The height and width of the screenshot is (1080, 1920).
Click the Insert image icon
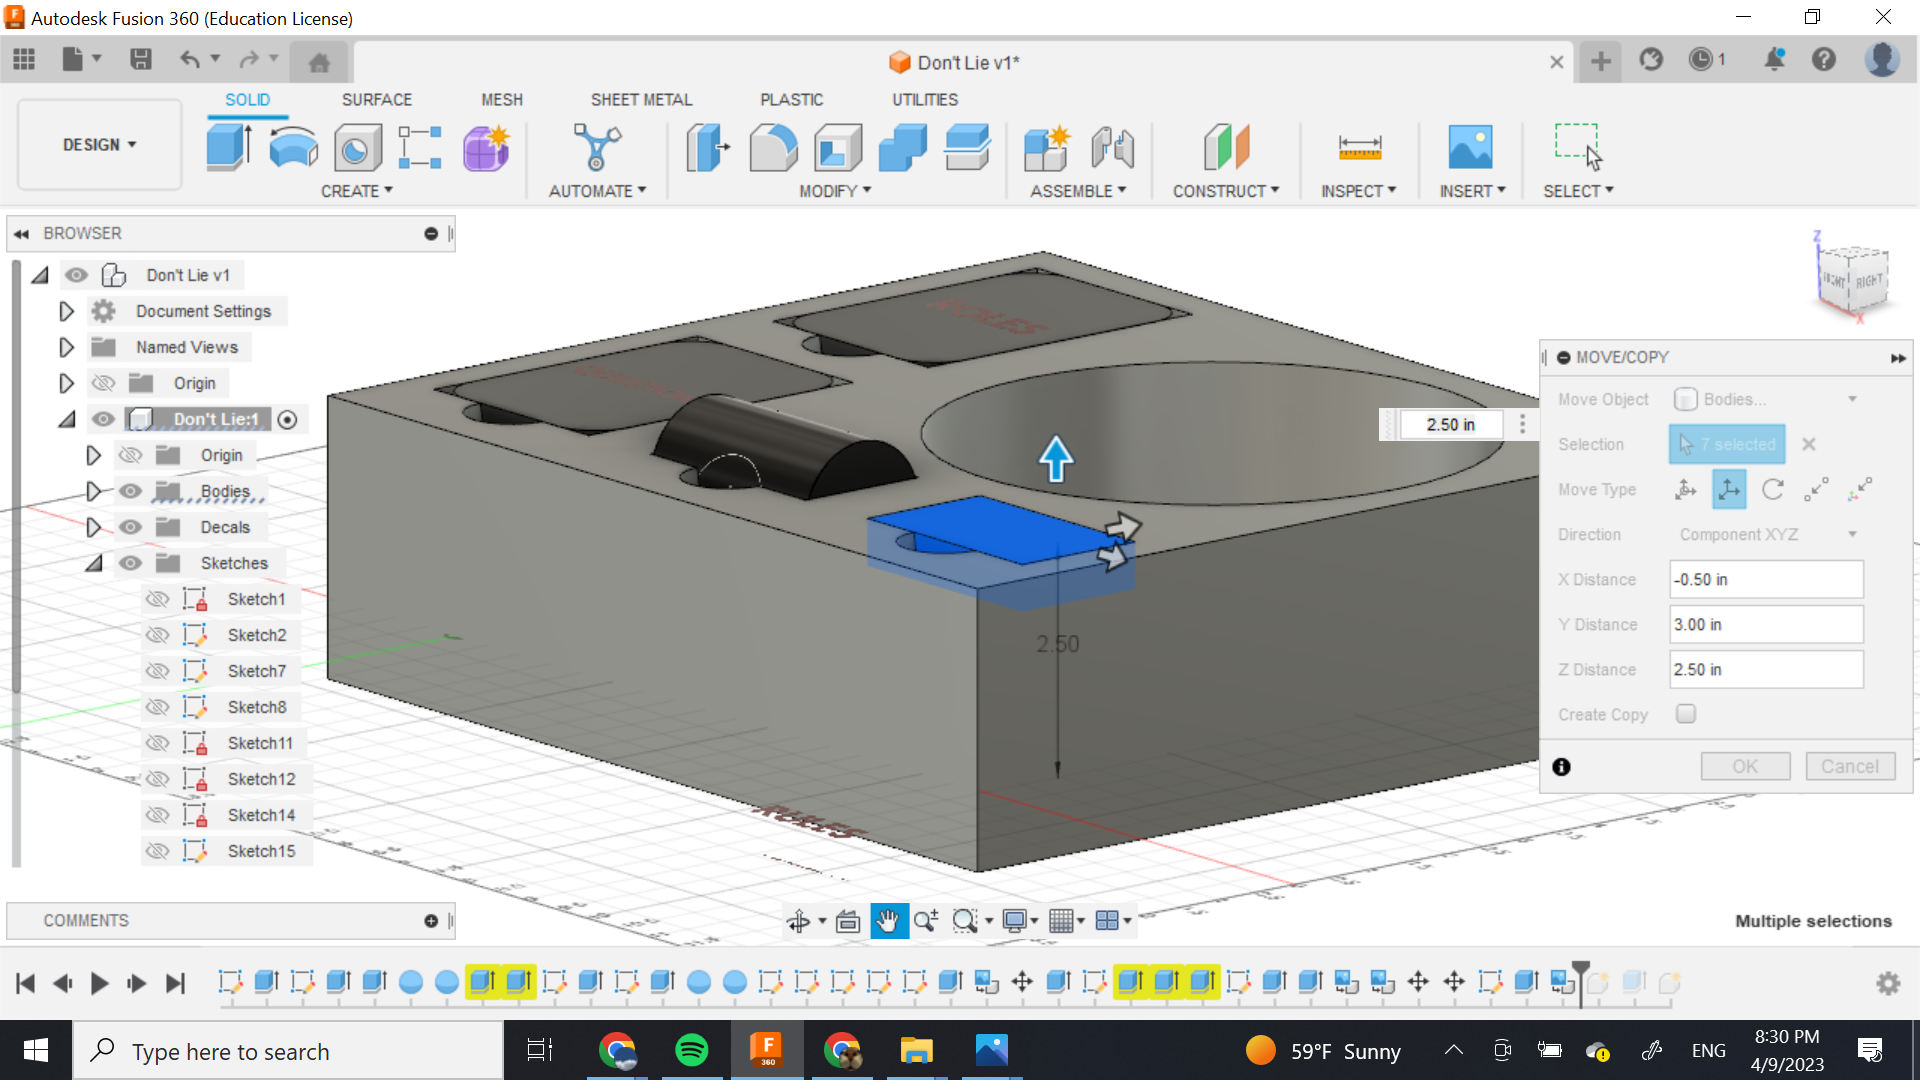pyautogui.click(x=1470, y=147)
